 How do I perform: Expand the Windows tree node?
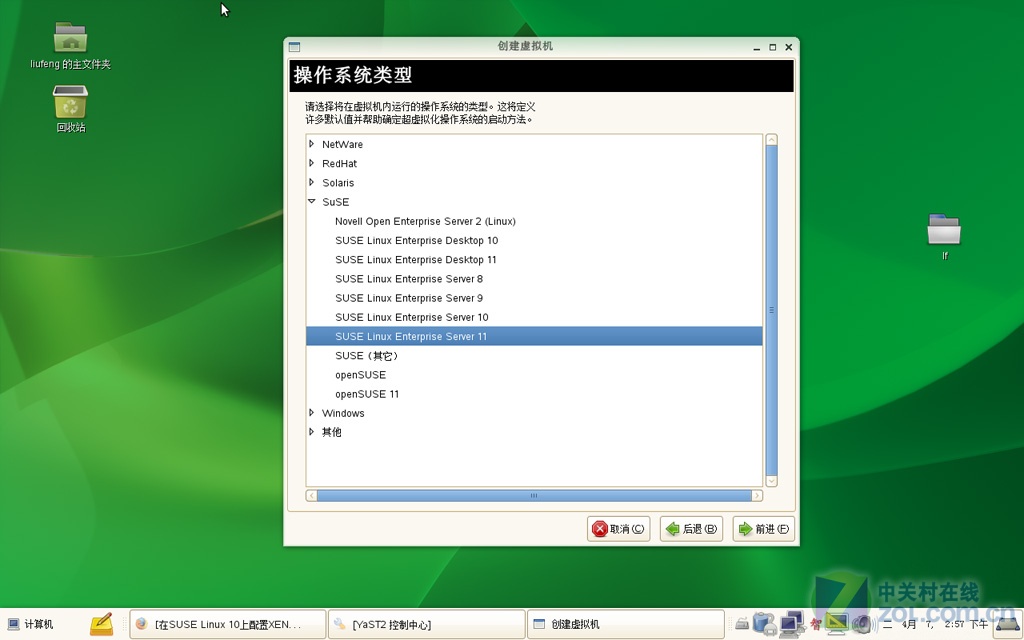click(x=312, y=413)
